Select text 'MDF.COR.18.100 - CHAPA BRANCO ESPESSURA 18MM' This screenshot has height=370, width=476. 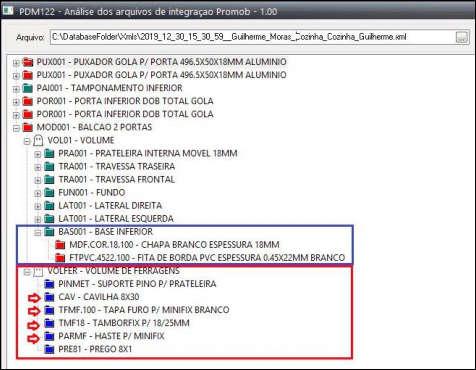(x=174, y=245)
